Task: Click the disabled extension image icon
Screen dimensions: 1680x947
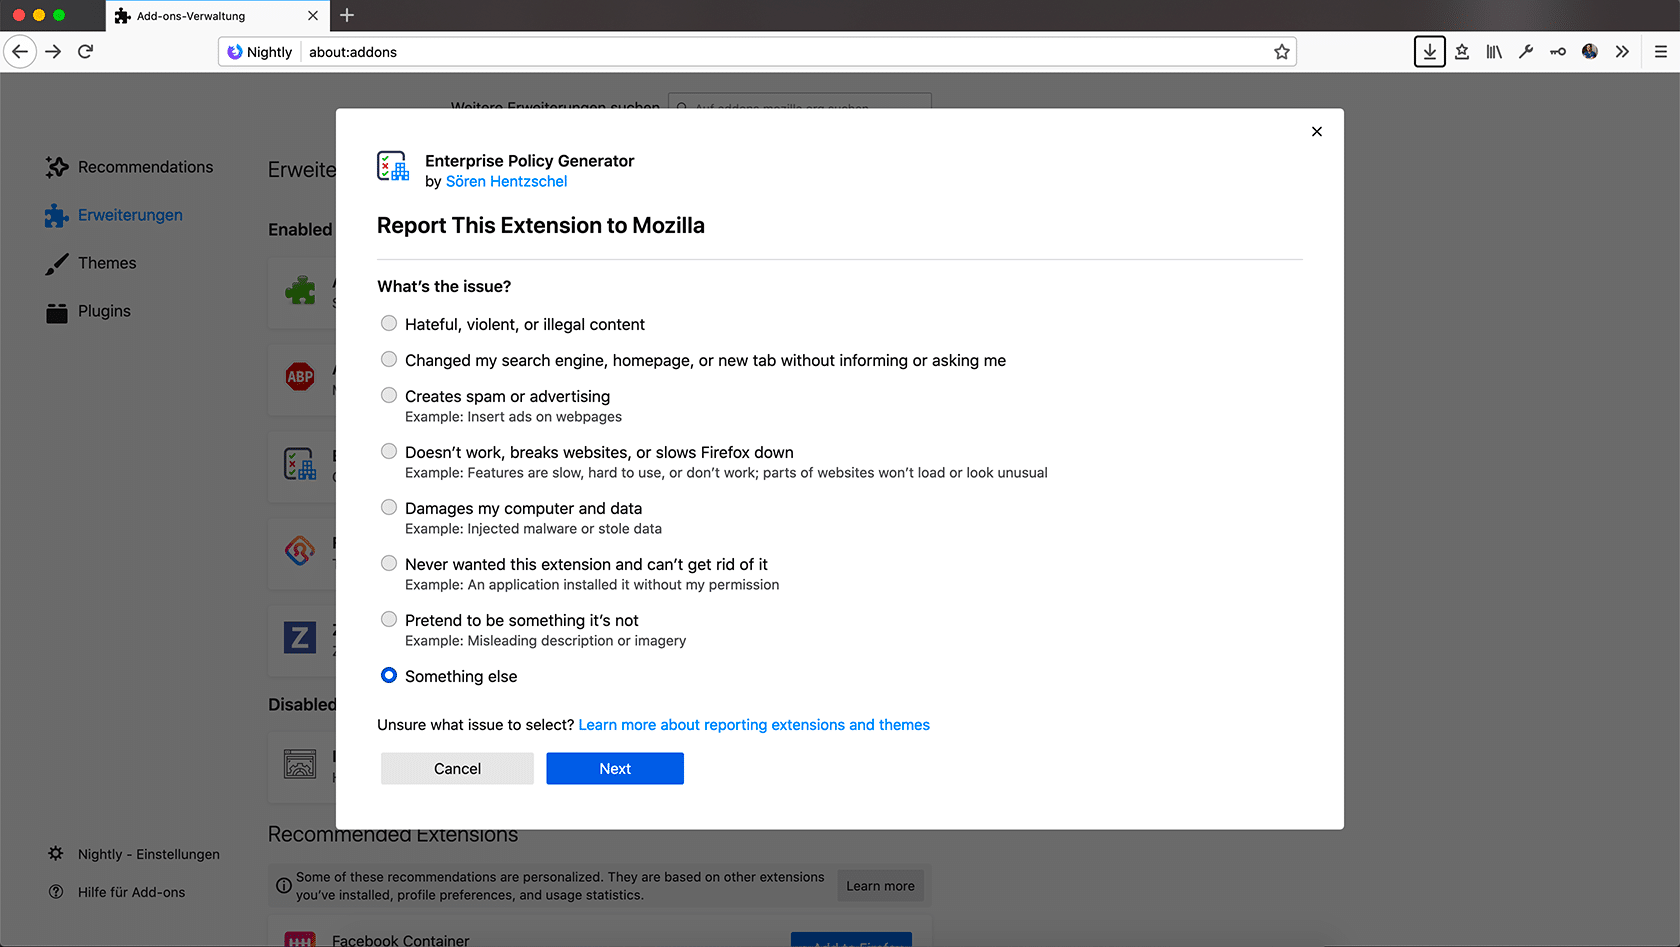Action: [300, 764]
